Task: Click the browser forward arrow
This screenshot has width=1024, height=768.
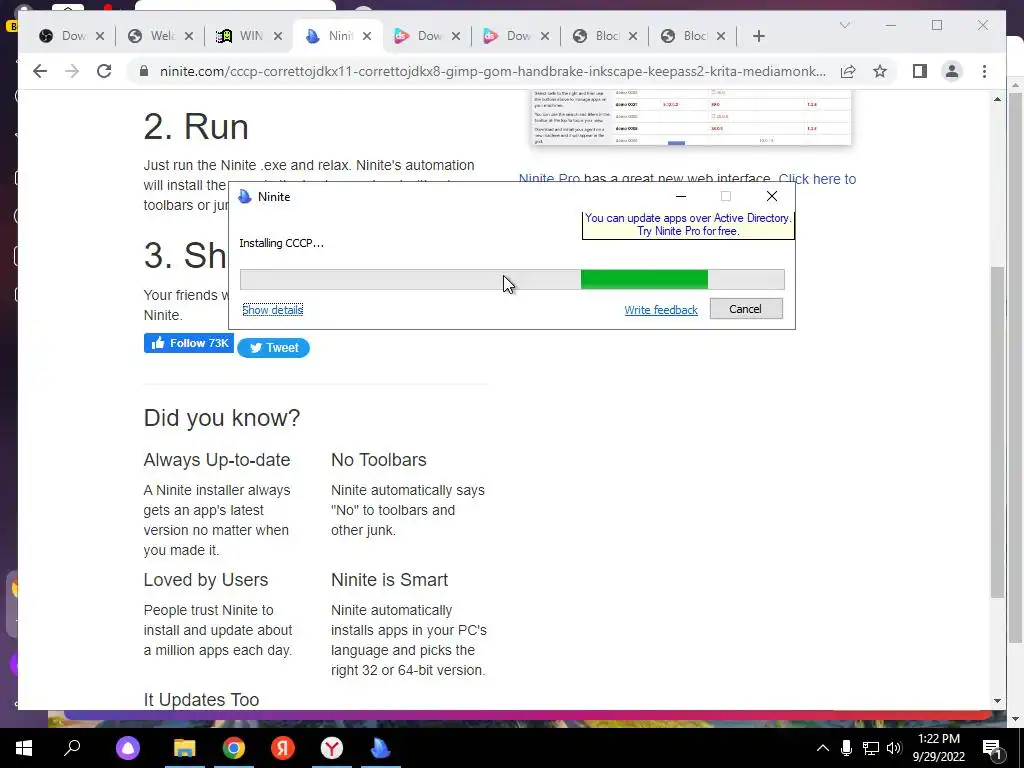Action: tap(72, 71)
